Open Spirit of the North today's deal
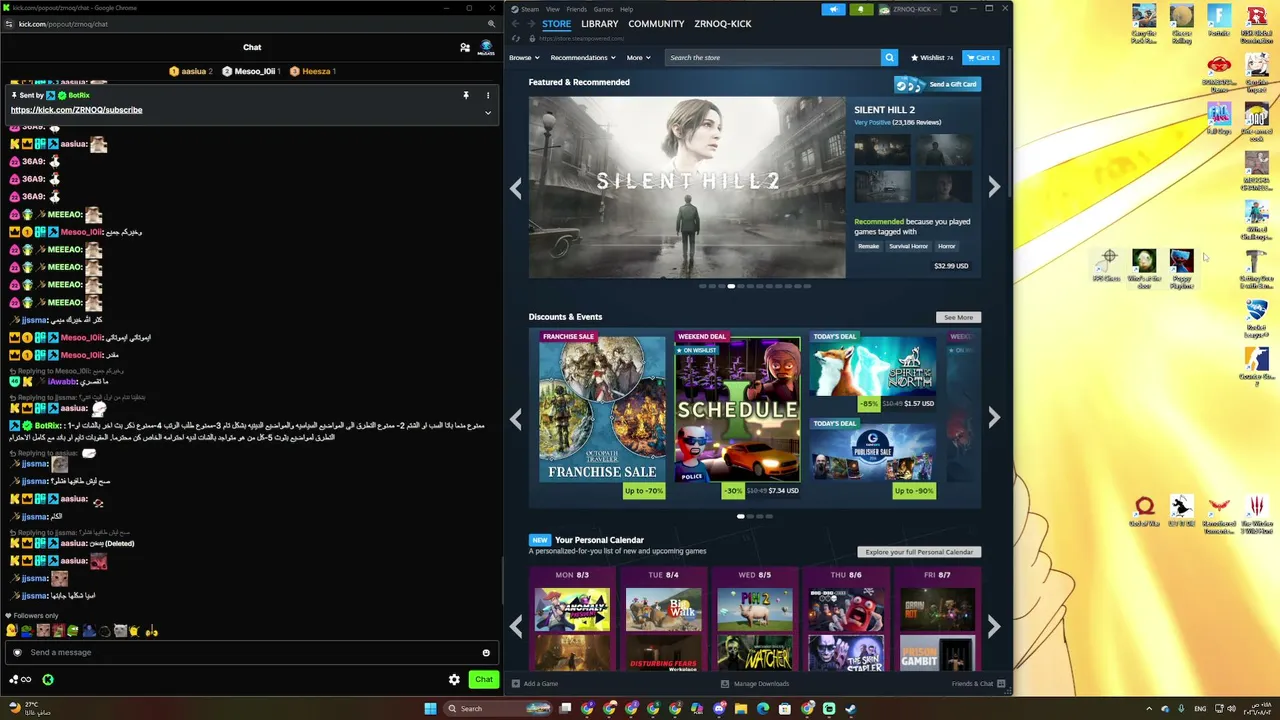Screen dimensions: 1280x720 point(873,372)
